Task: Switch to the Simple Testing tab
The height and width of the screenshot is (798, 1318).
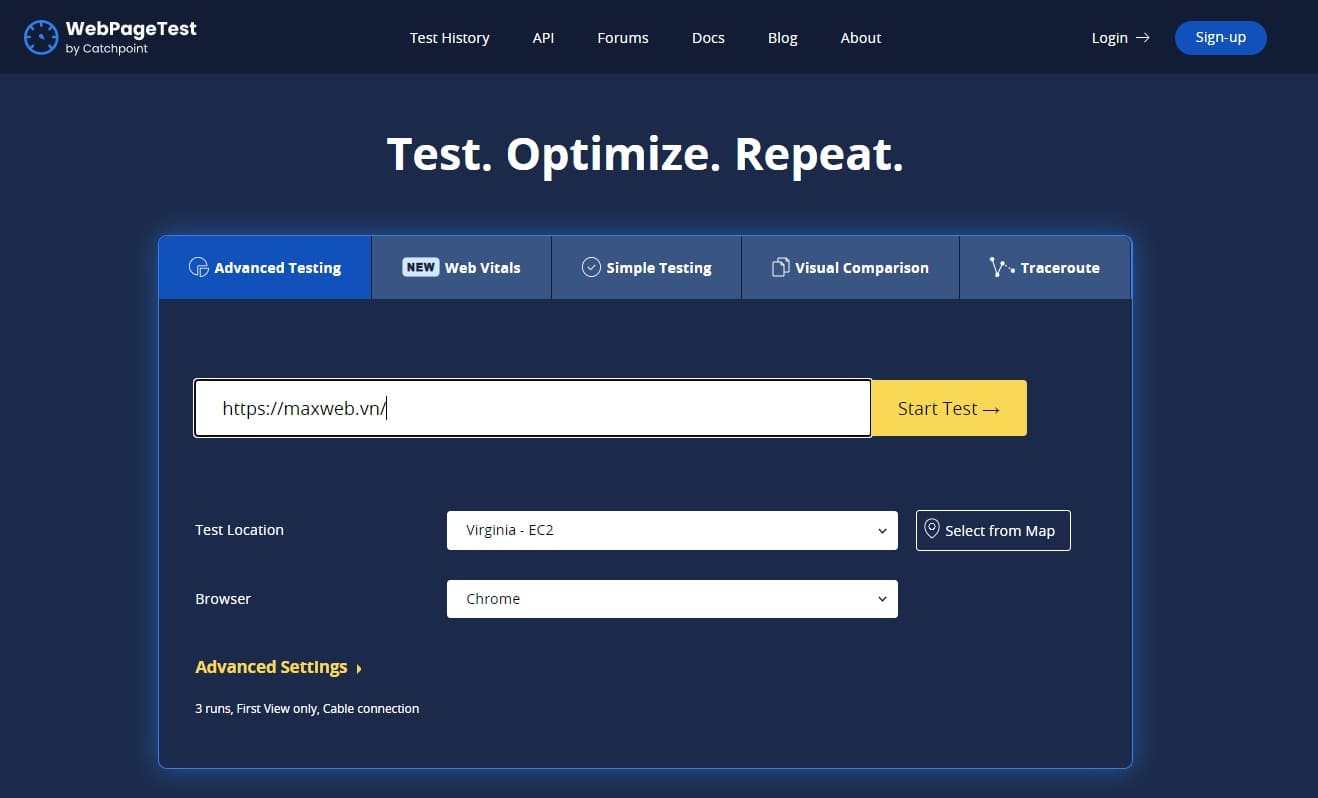Action: pyautogui.click(x=646, y=267)
